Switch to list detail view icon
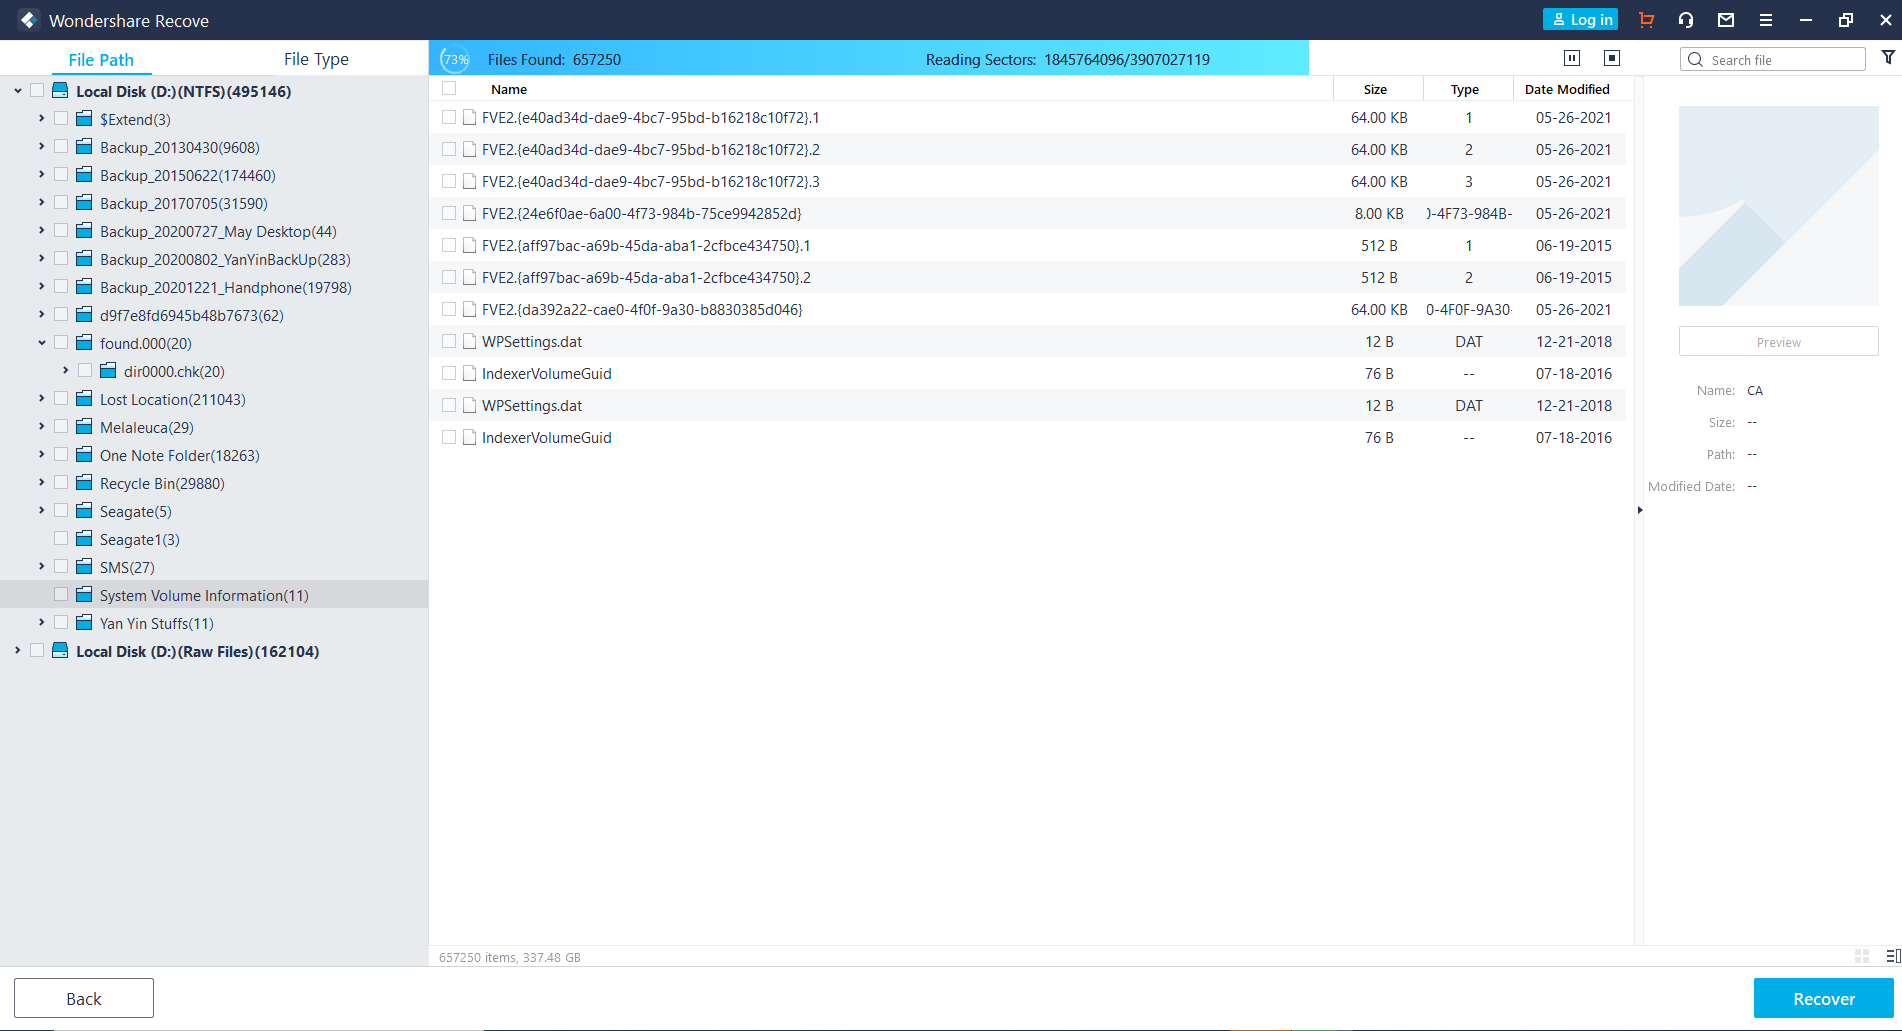Viewport: 1902px width, 1031px height. coord(1893,956)
